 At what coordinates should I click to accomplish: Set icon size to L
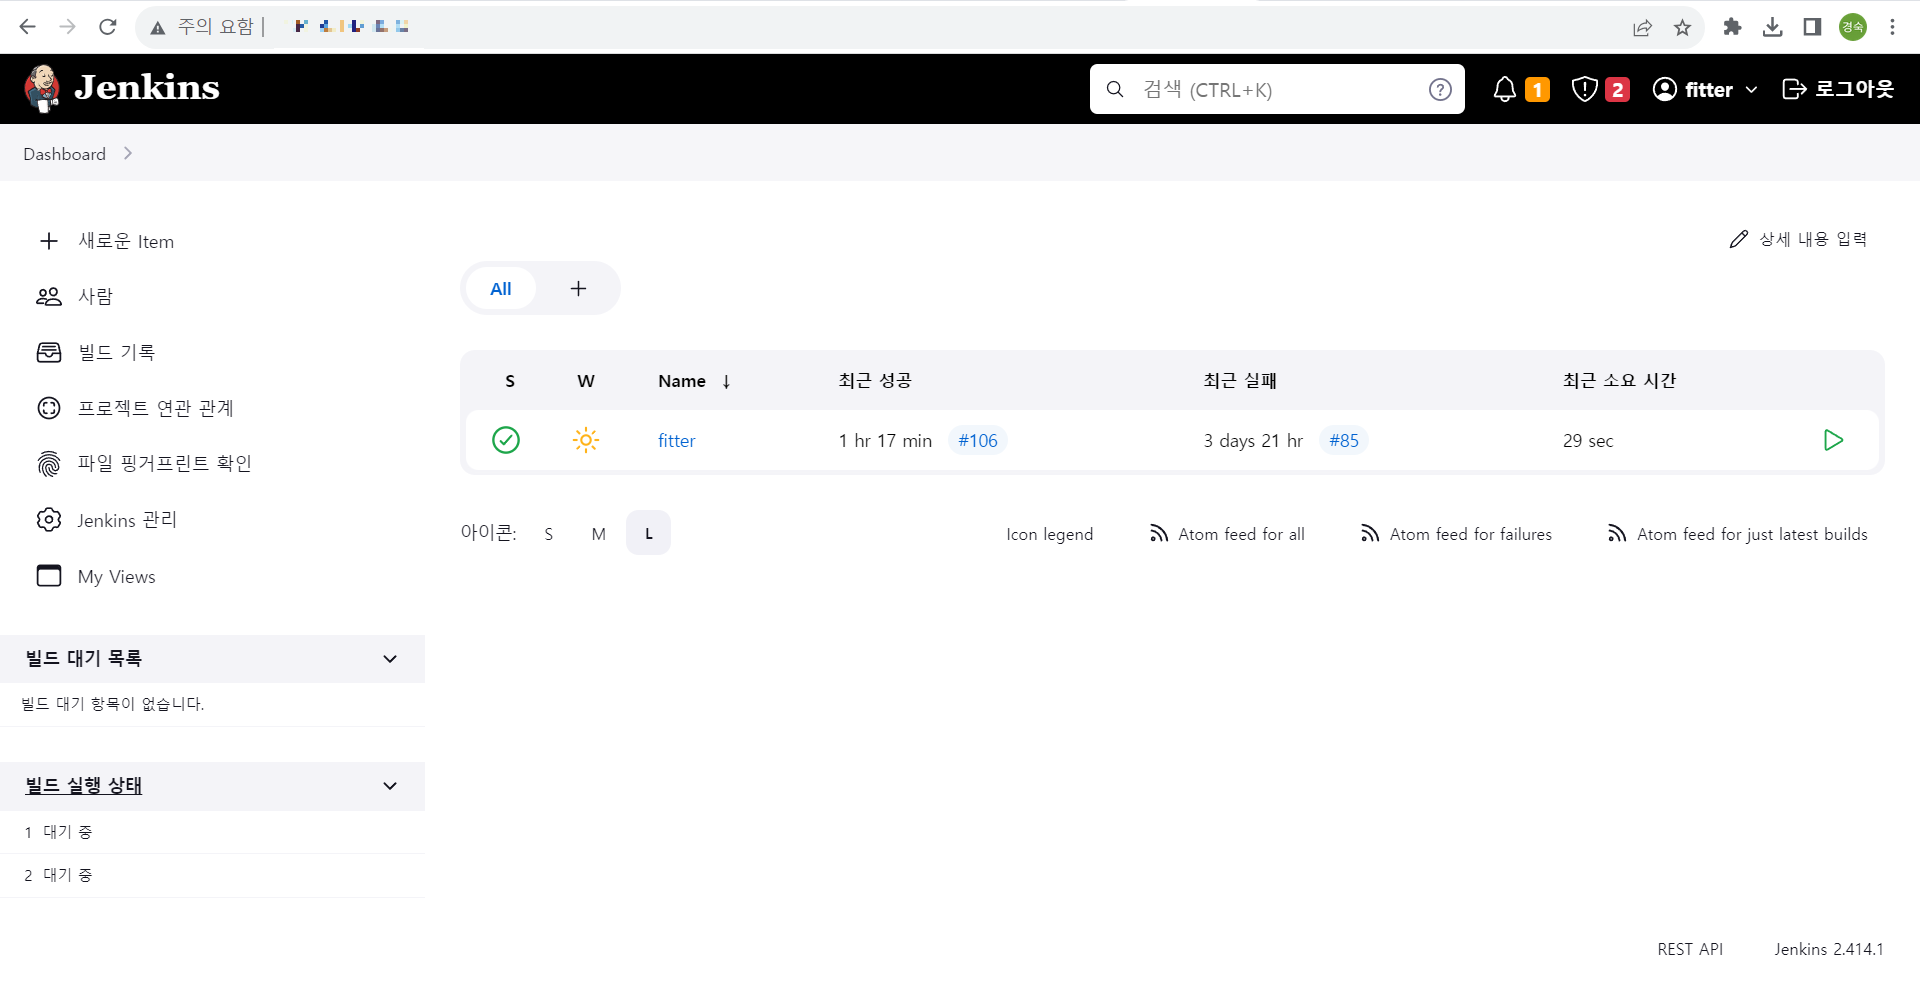(x=649, y=534)
